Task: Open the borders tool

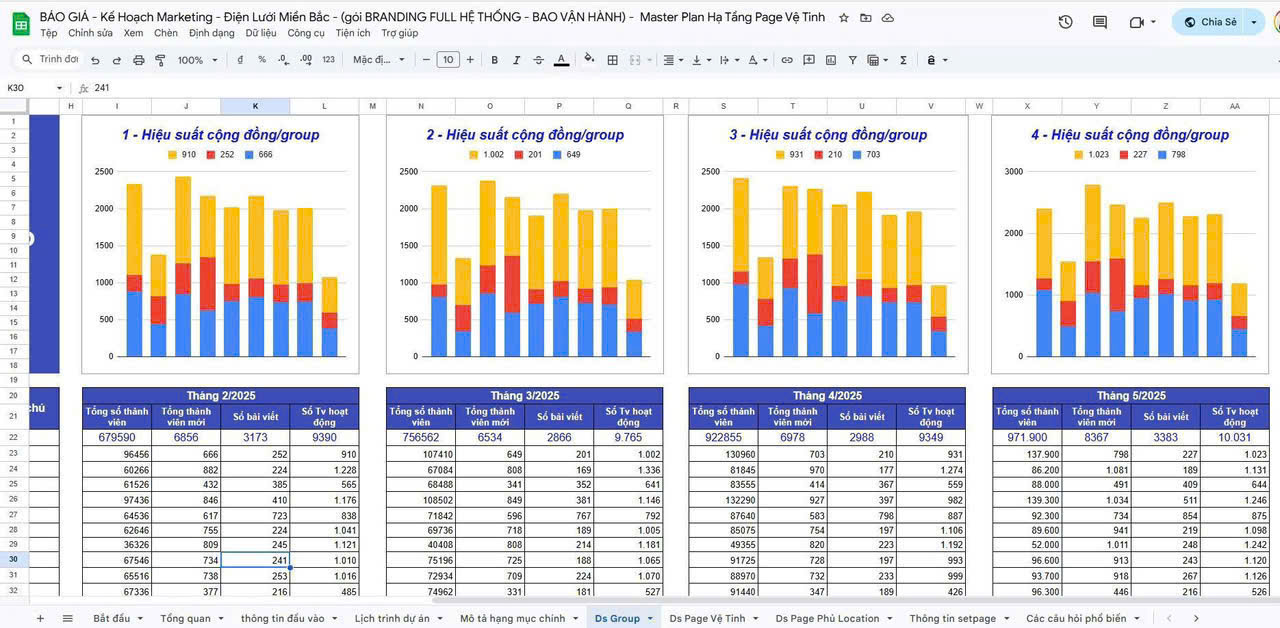Action: point(613,60)
